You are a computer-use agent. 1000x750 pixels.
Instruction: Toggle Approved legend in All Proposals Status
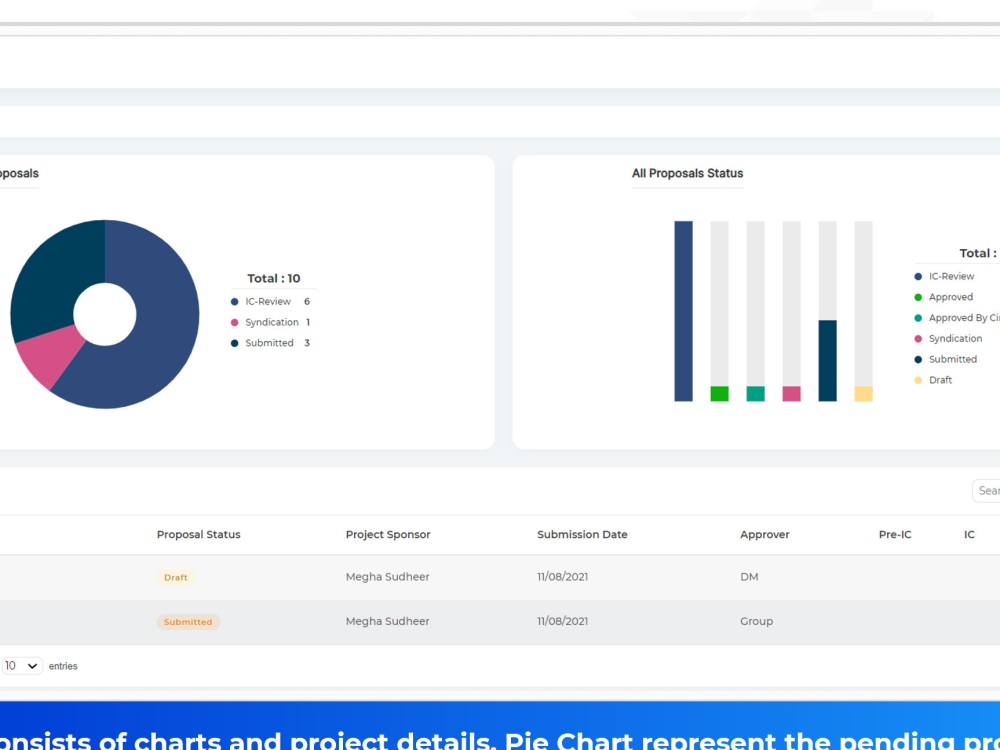point(944,297)
